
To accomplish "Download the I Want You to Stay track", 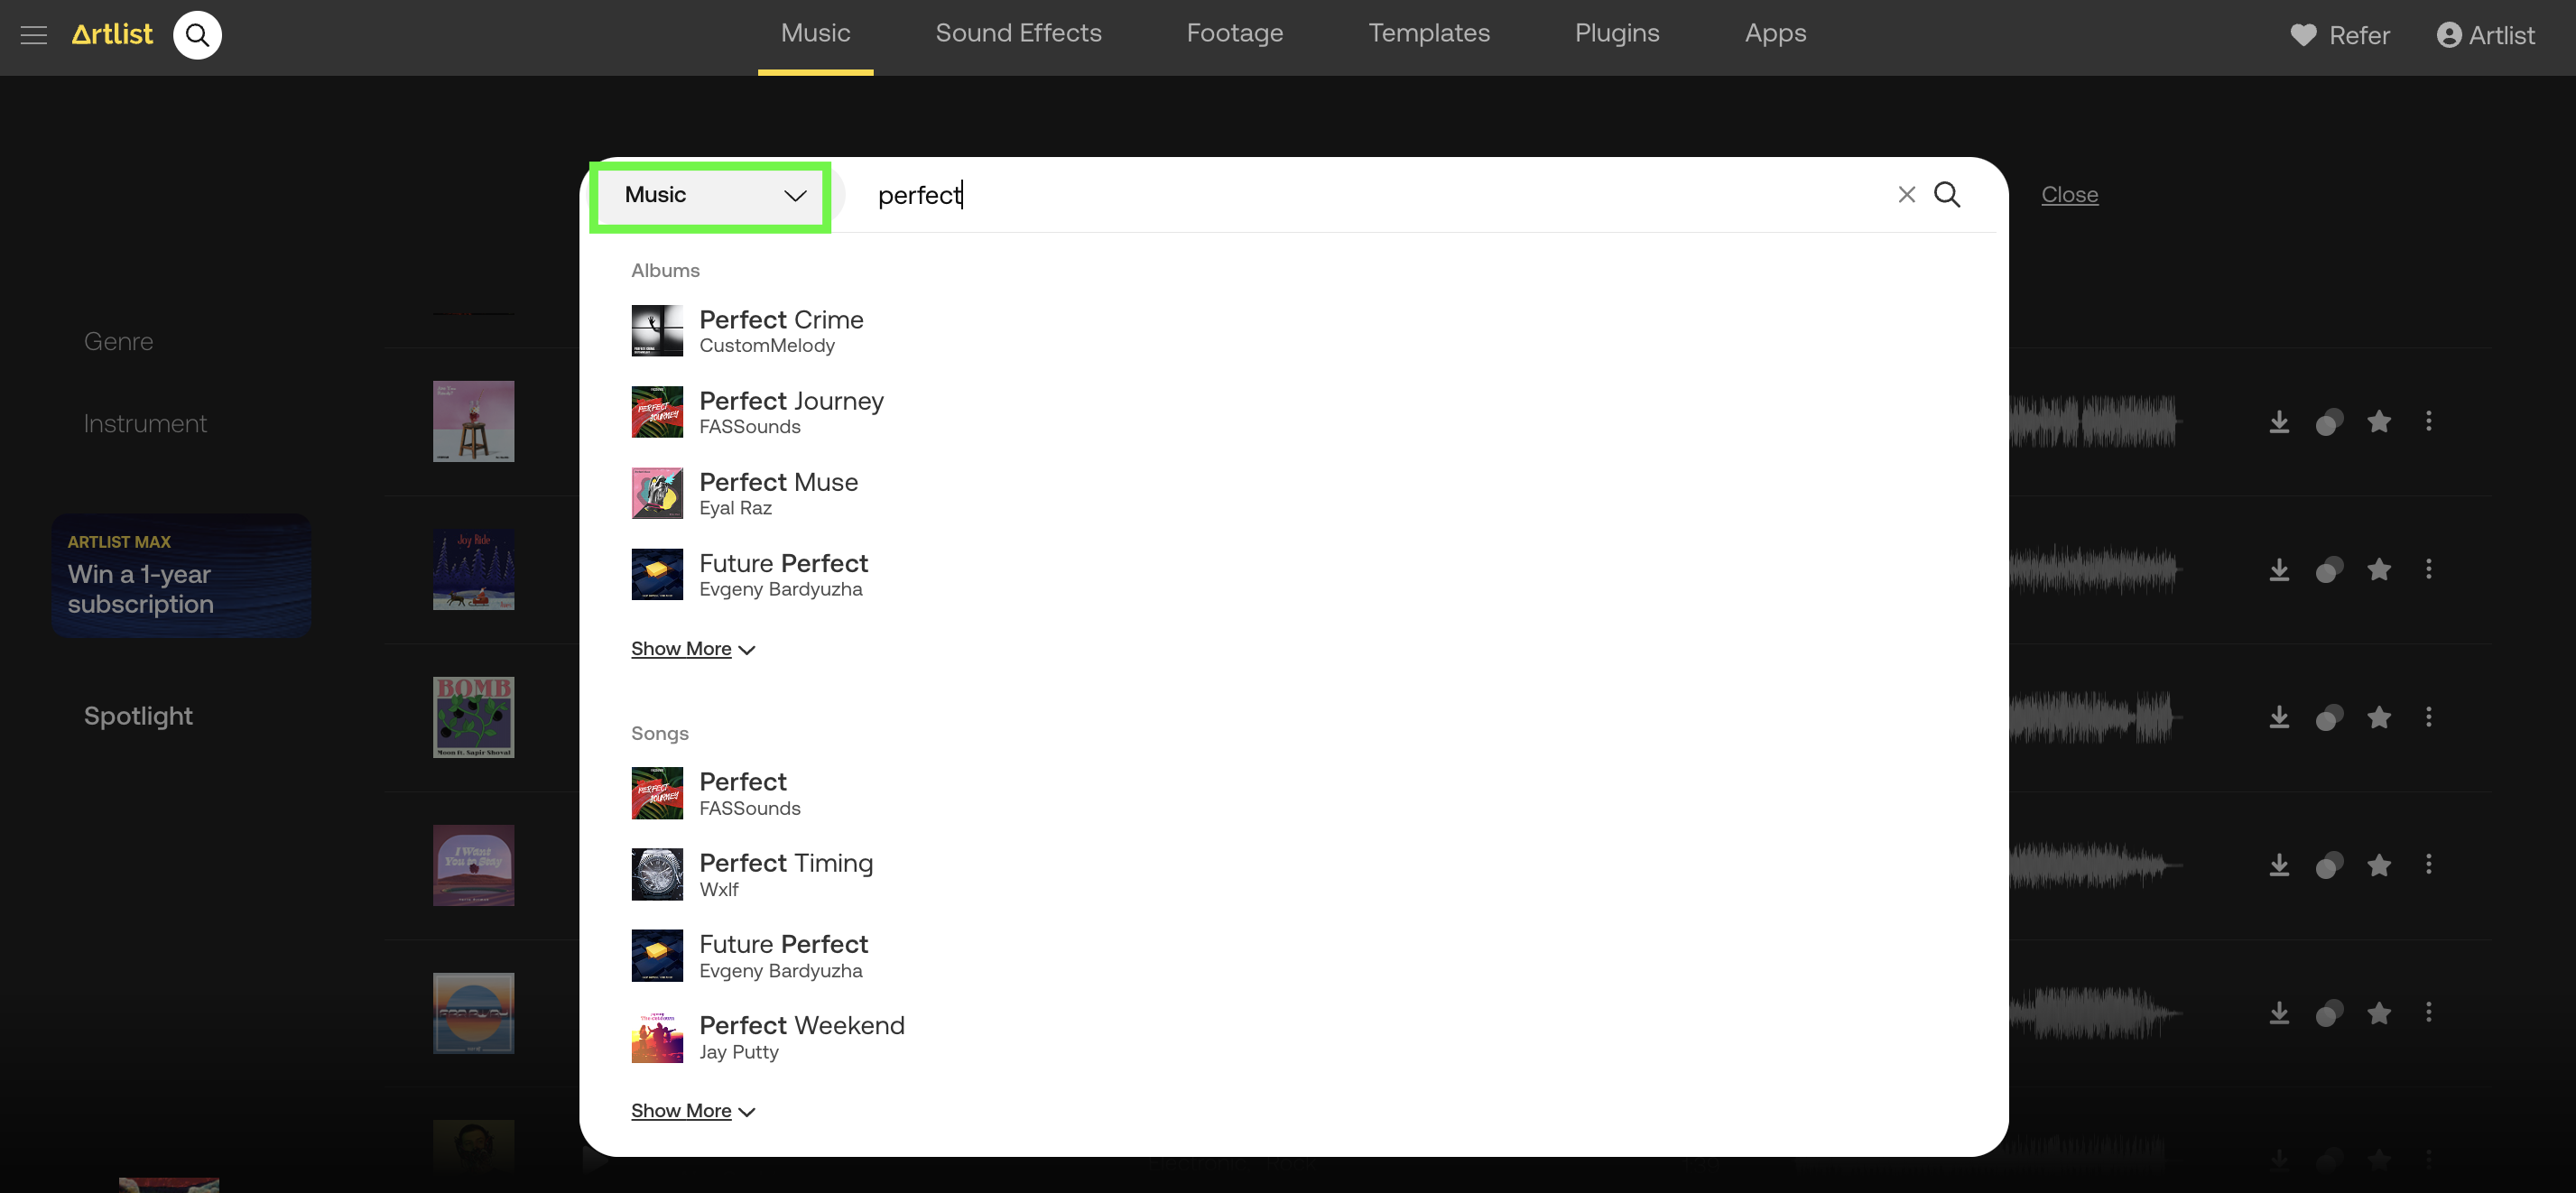I will click(2278, 865).
